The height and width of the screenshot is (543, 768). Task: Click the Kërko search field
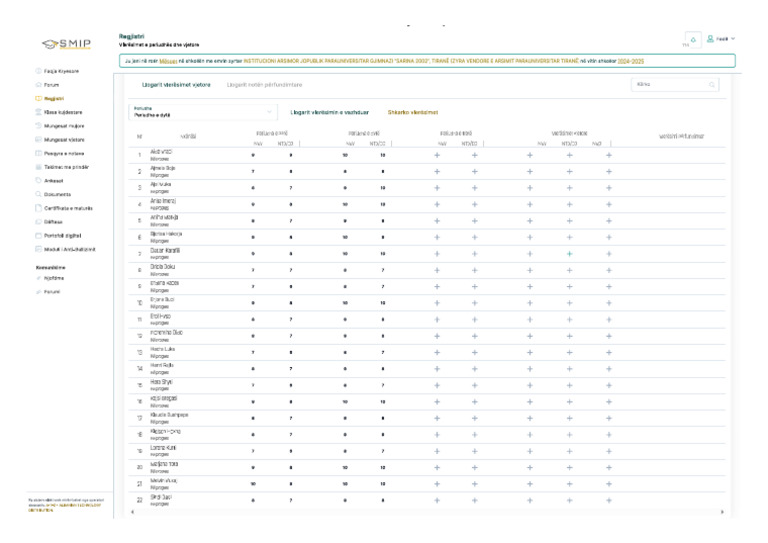pyautogui.click(x=670, y=85)
